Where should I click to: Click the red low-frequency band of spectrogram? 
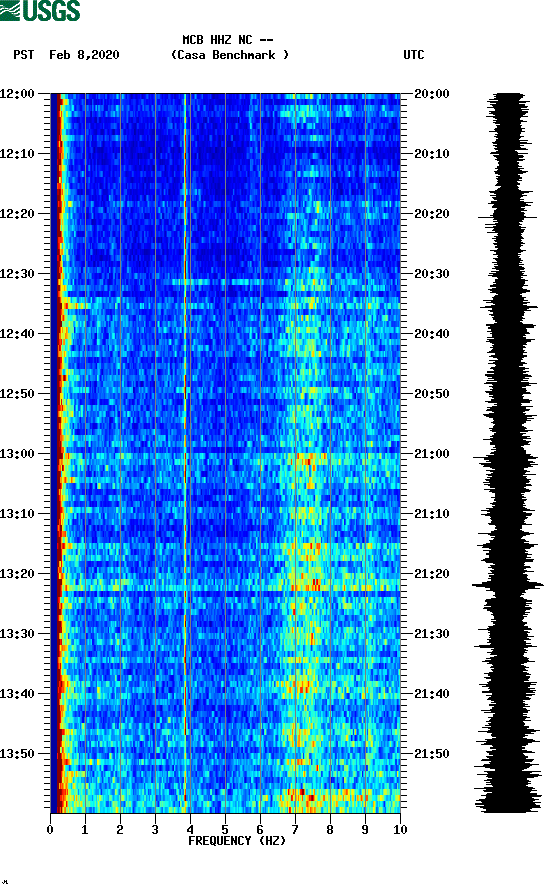(x=59, y=453)
